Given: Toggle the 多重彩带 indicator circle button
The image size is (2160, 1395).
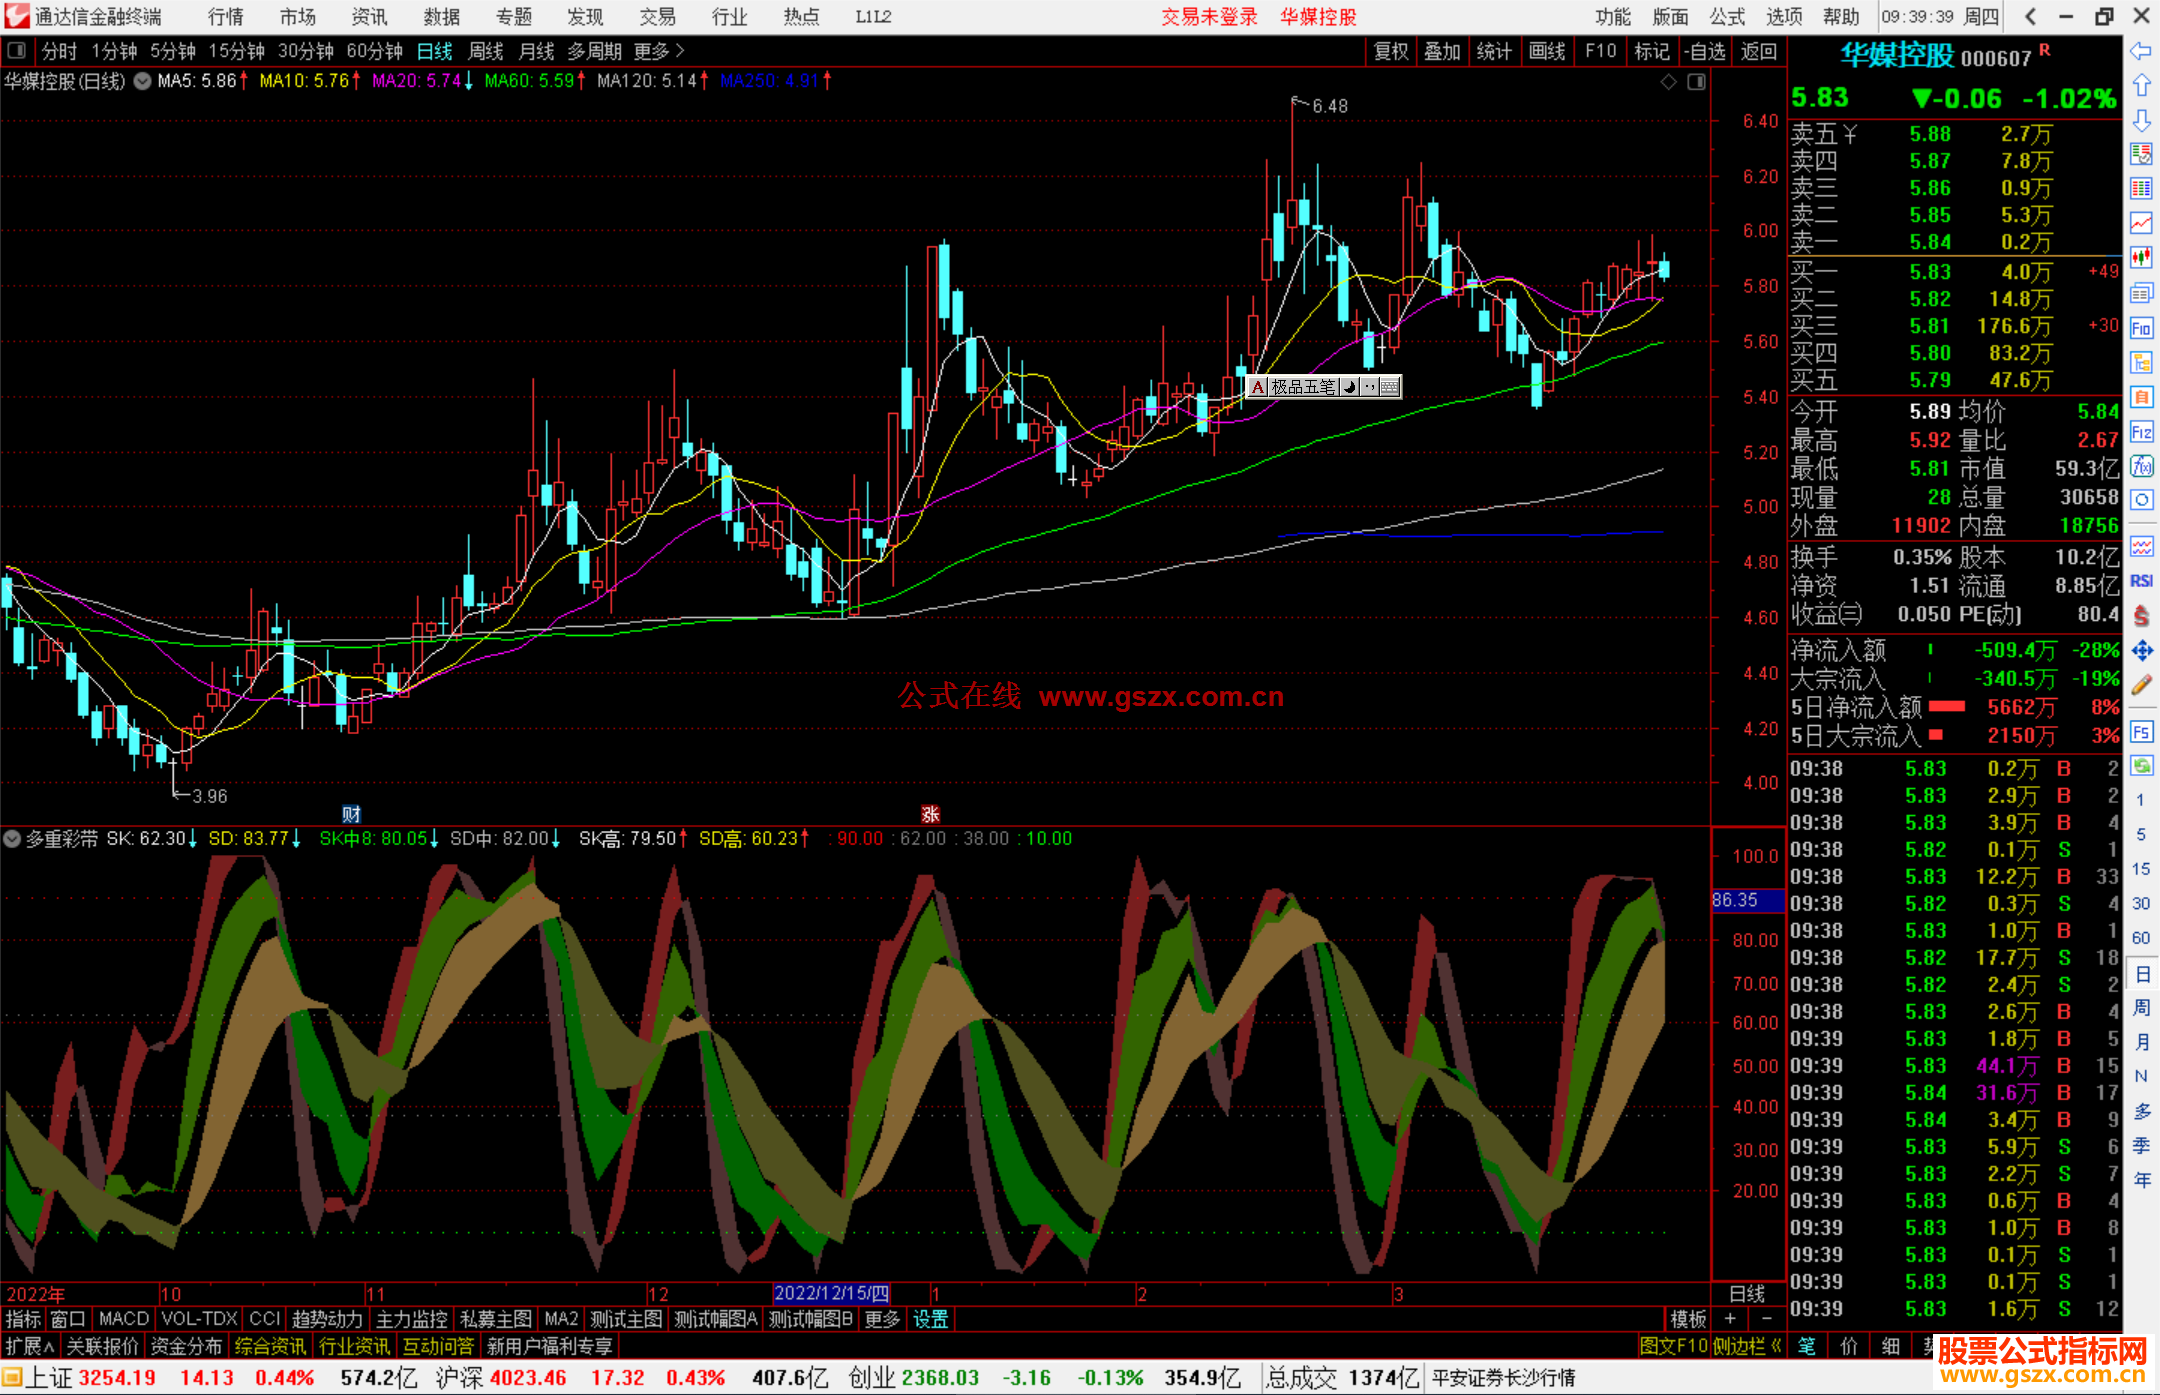Looking at the screenshot, I should pos(12,839).
